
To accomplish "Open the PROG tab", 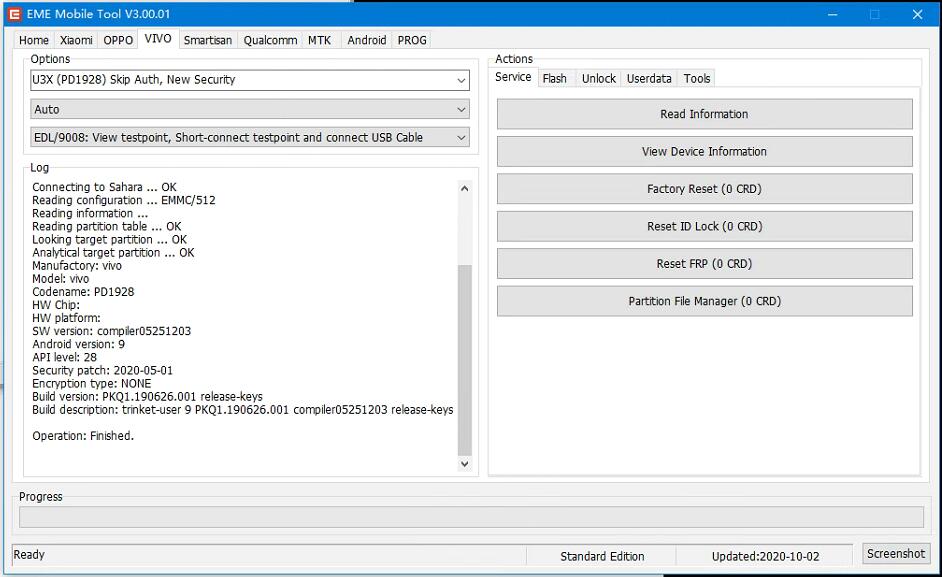I will coord(412,40).
